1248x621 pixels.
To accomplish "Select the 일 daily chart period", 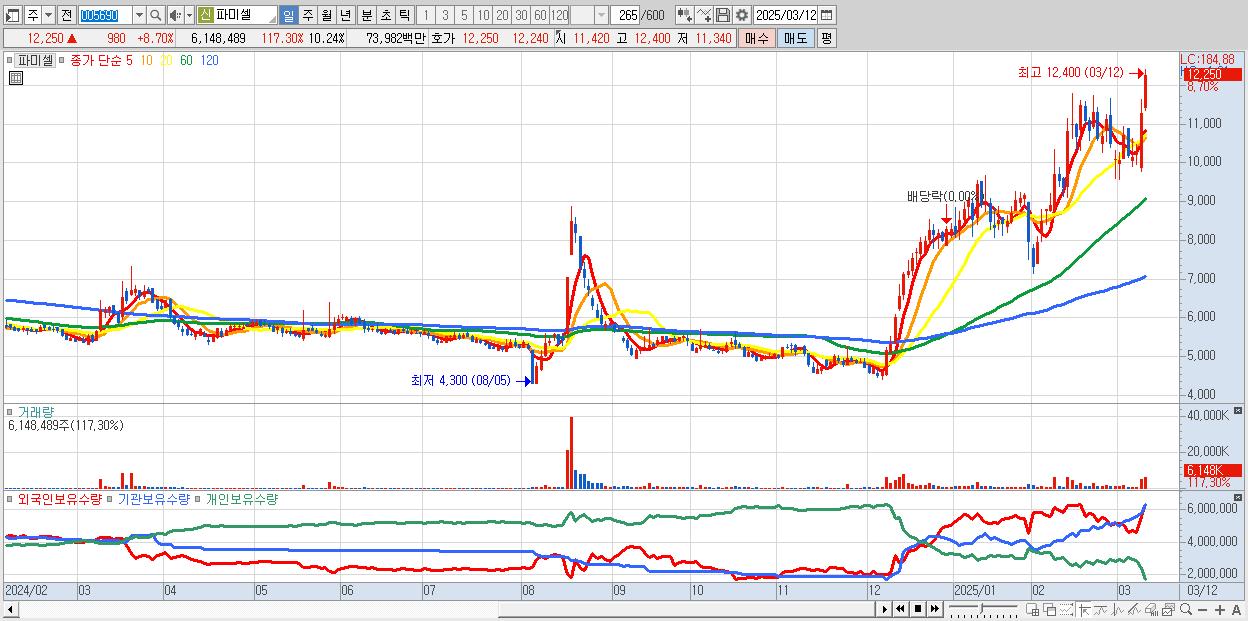I will [289, 15].
